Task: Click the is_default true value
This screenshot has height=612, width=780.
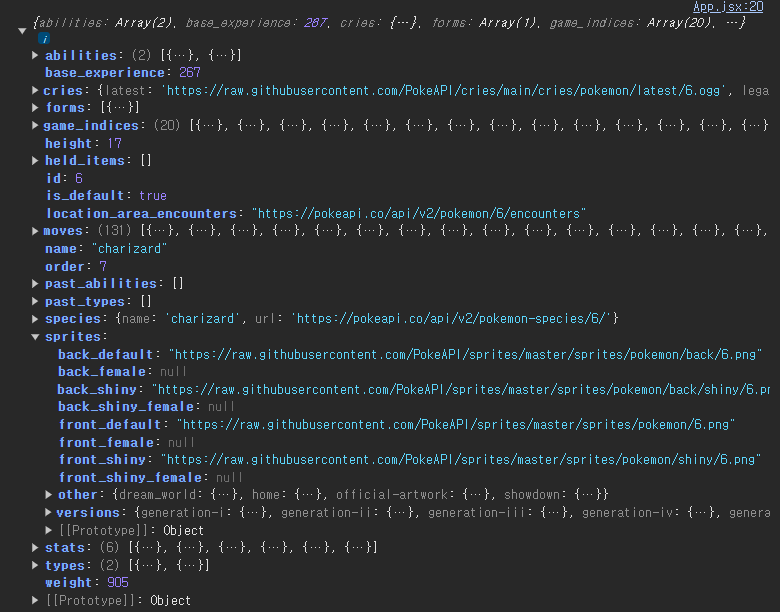Action: coord(153,196)
